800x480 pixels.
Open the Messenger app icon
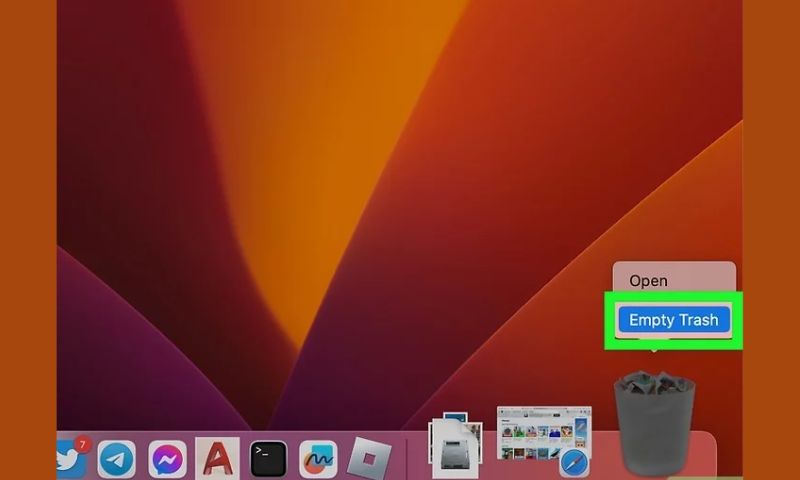click(167, 459)
